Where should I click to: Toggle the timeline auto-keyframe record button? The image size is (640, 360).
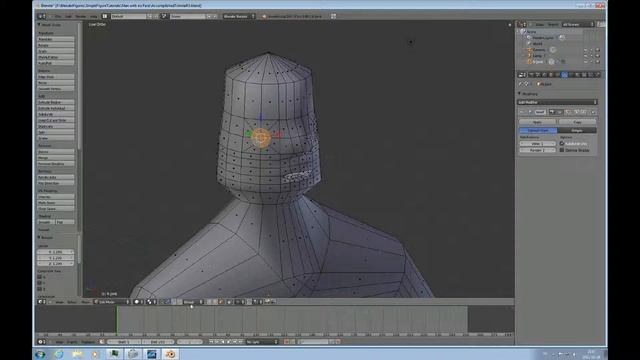click(287, 342)
